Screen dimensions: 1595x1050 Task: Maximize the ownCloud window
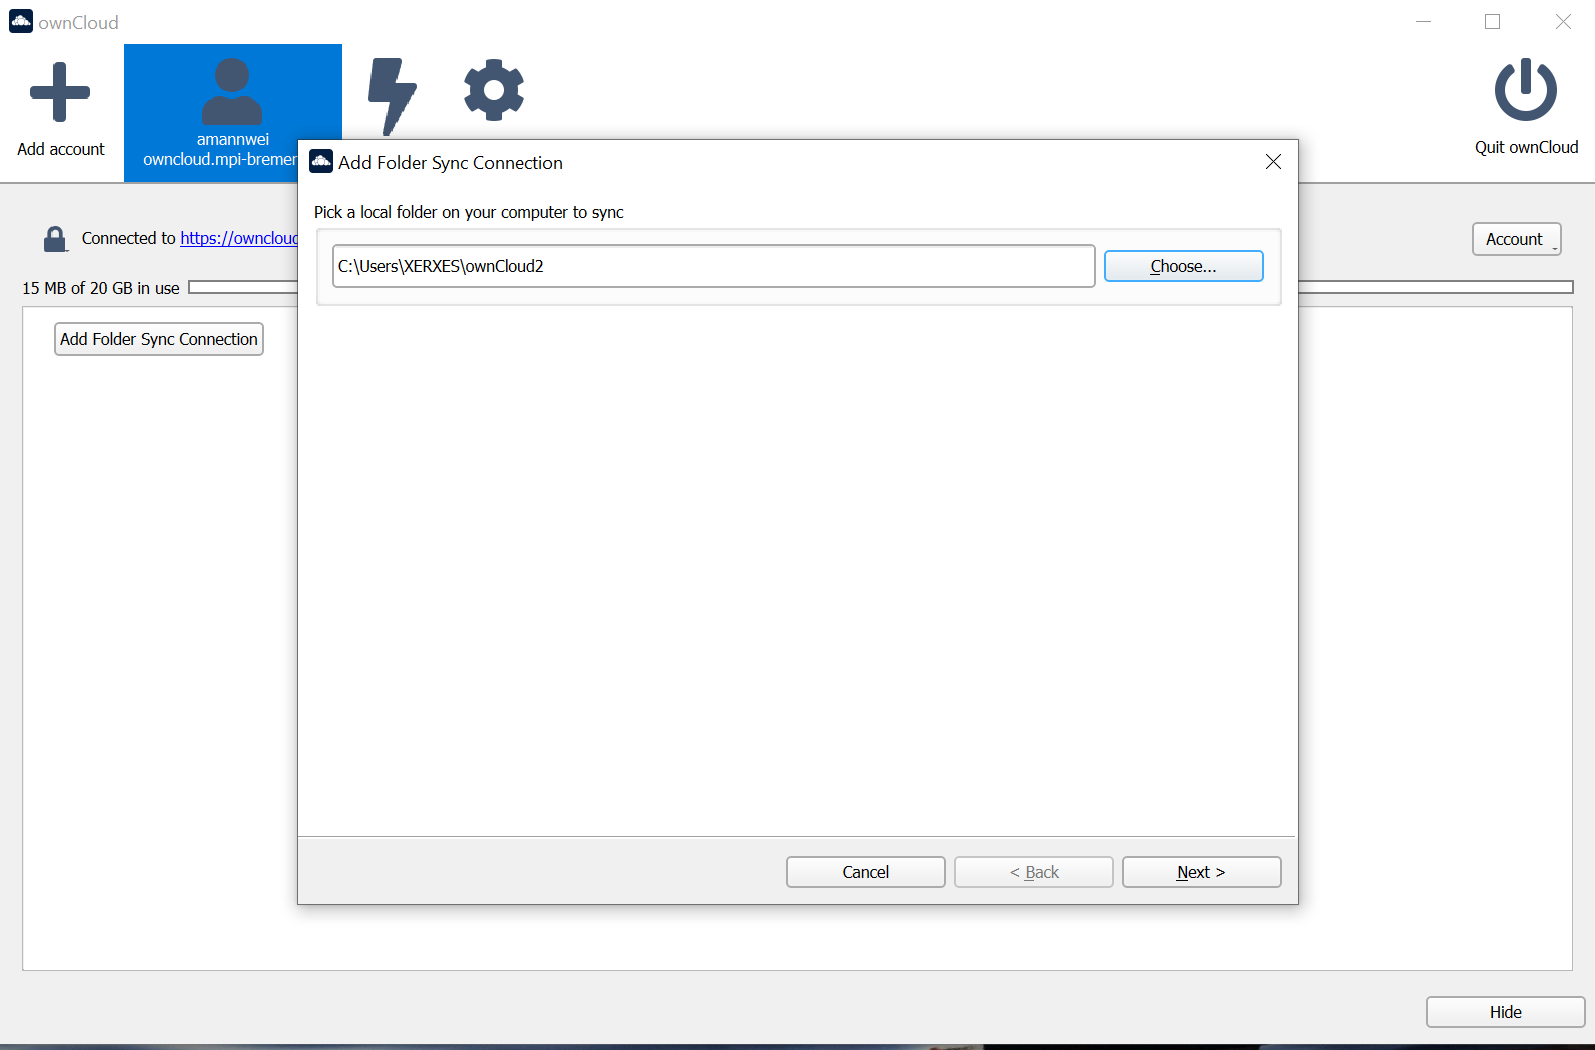(x=1493, y=22)
